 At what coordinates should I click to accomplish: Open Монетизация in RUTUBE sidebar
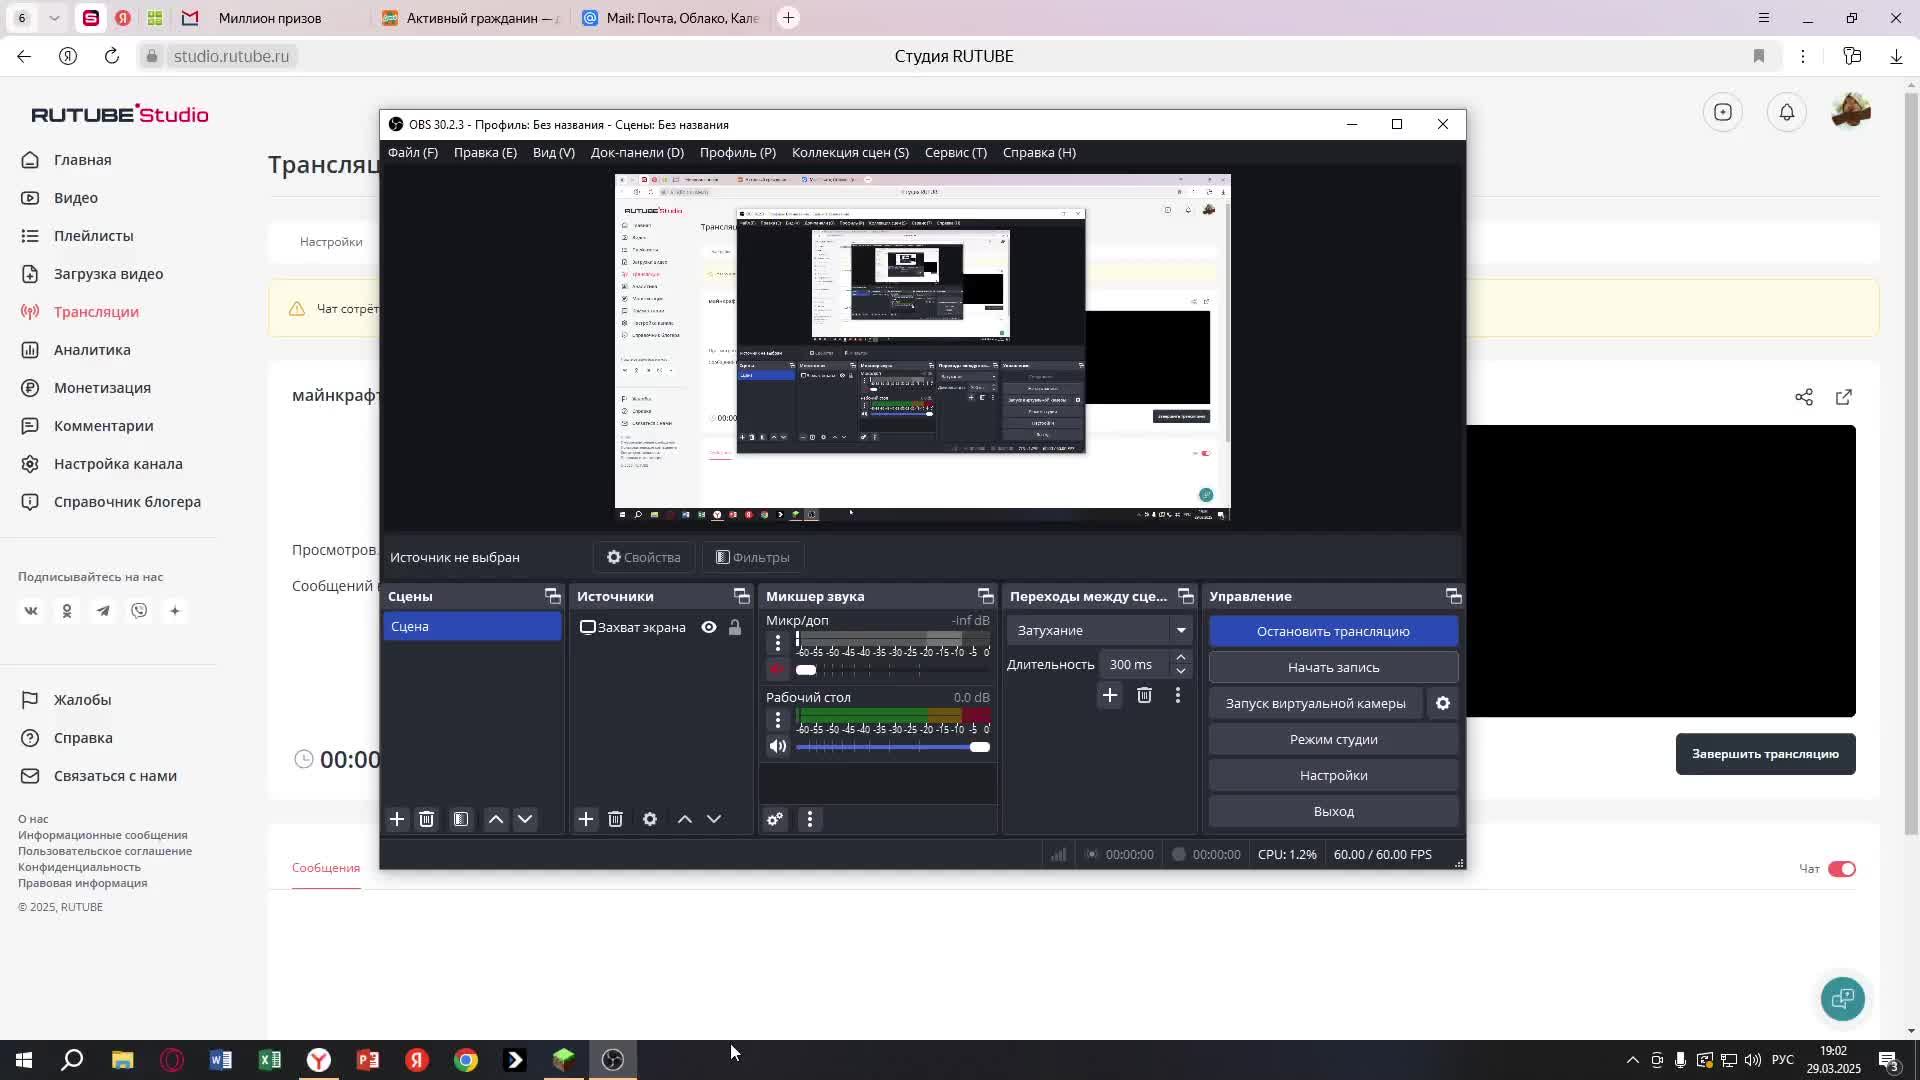point(102,388)
